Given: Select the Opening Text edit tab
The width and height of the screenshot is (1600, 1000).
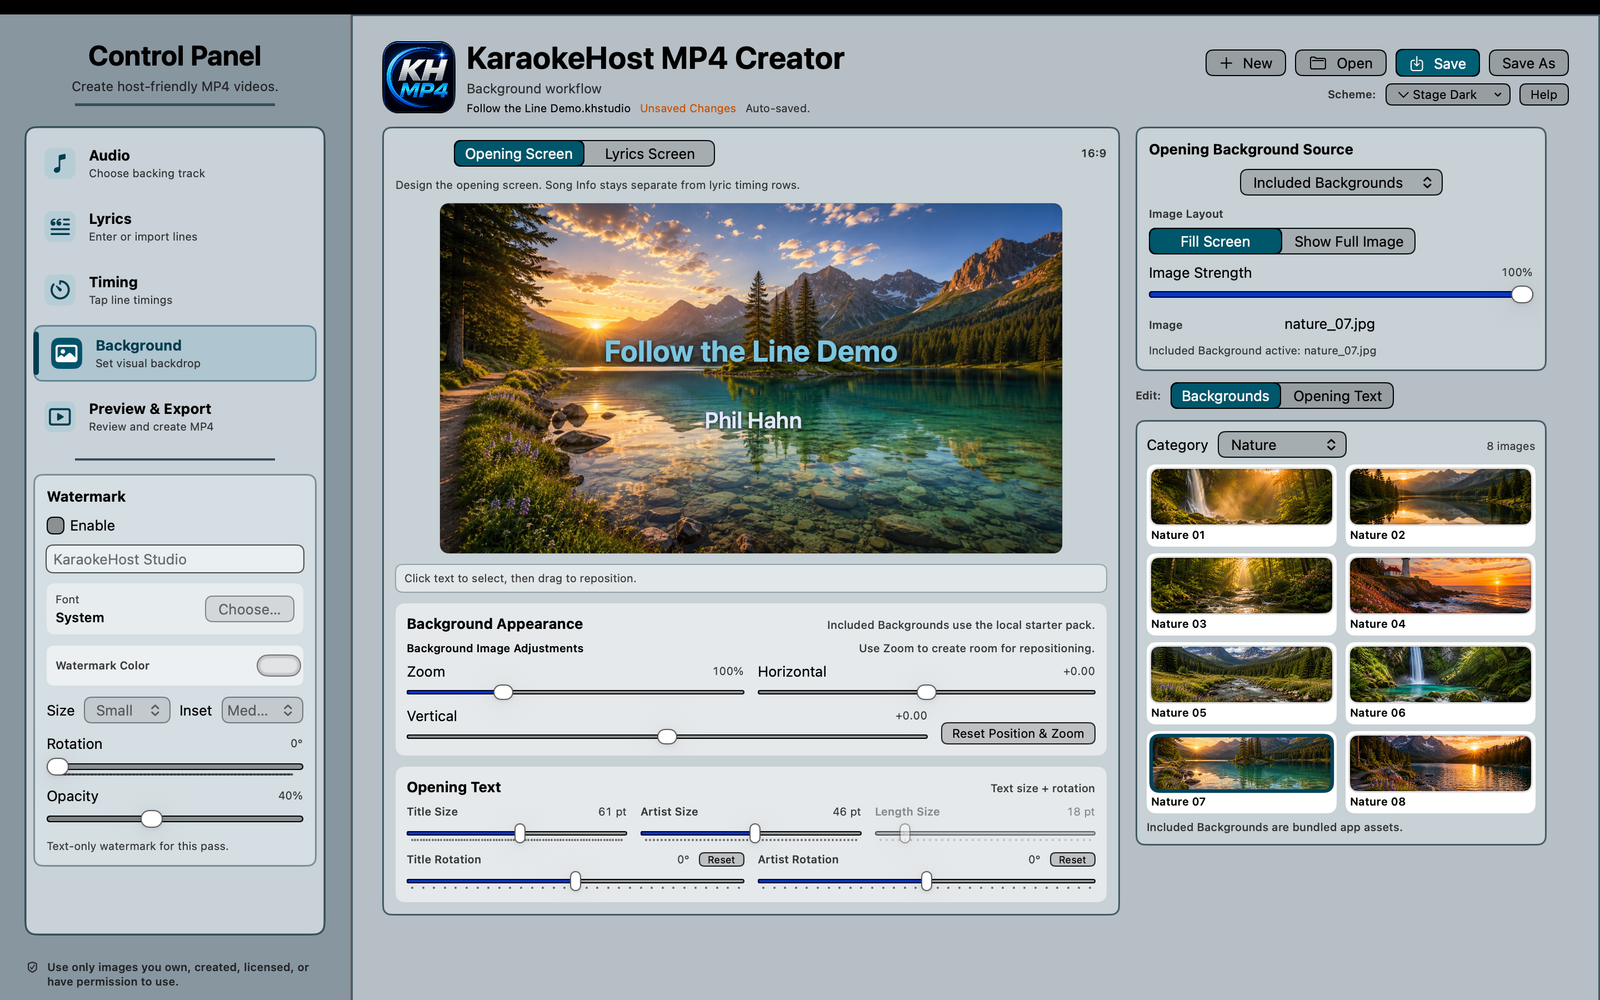Looking at the screenshot, I should point(1337,396).
